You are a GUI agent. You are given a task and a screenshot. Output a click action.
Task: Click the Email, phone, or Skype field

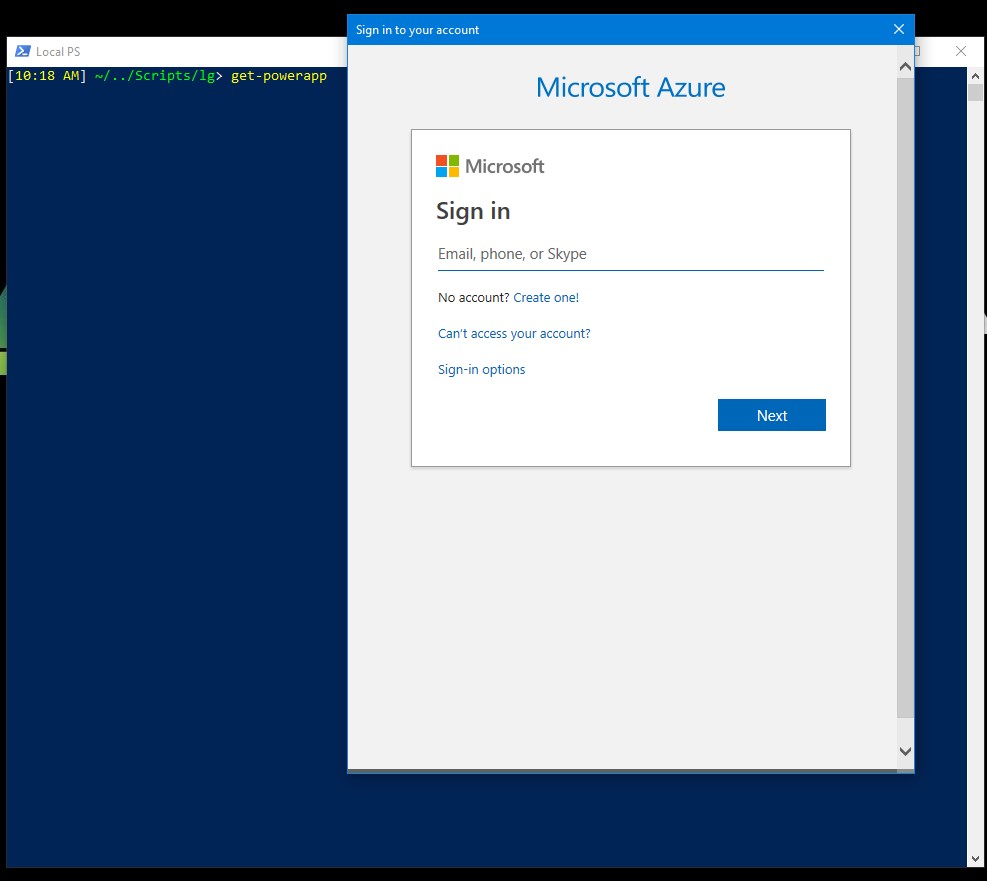pyautogui.click(x=630, y=254)
